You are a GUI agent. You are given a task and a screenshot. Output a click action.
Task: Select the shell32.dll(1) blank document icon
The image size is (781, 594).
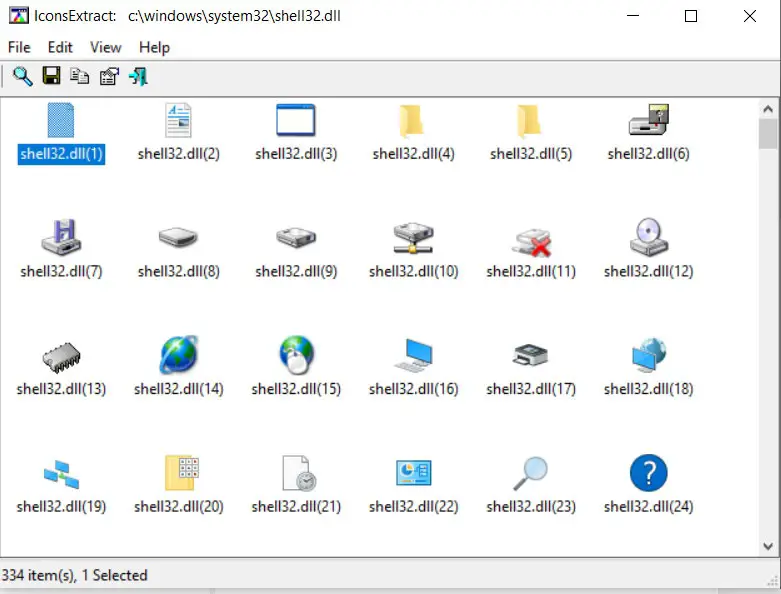[x=61, y=120]
